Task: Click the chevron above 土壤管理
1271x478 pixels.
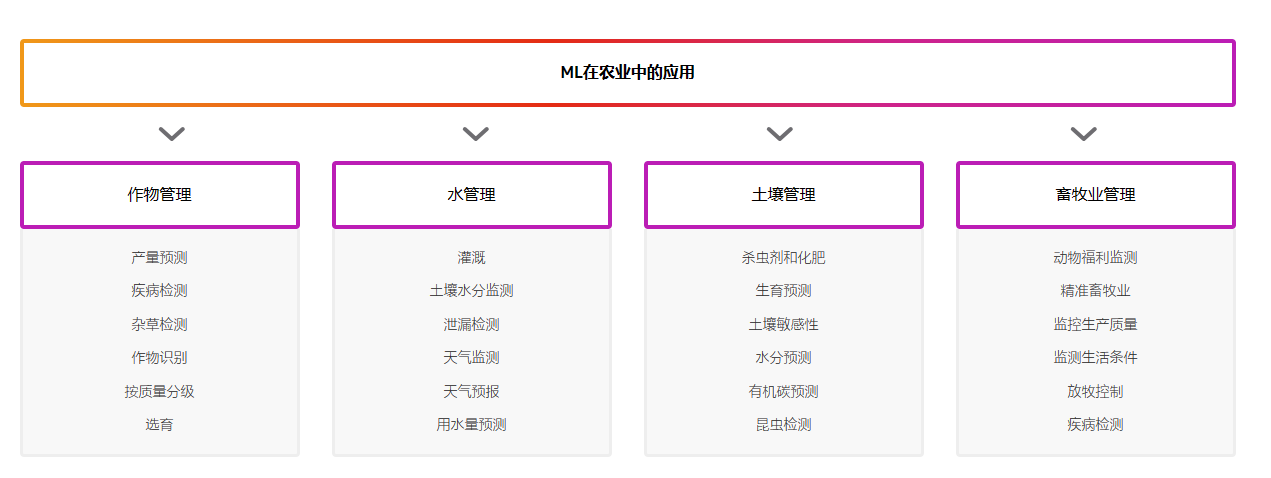Action: (x=780, y=133)
